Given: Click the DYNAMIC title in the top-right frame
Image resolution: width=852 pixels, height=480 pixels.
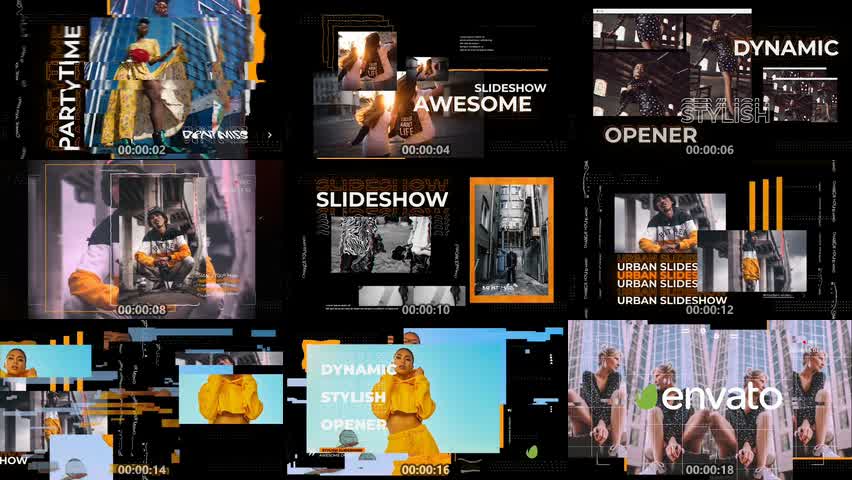Looking at the screenshot, I should point(786,48).
